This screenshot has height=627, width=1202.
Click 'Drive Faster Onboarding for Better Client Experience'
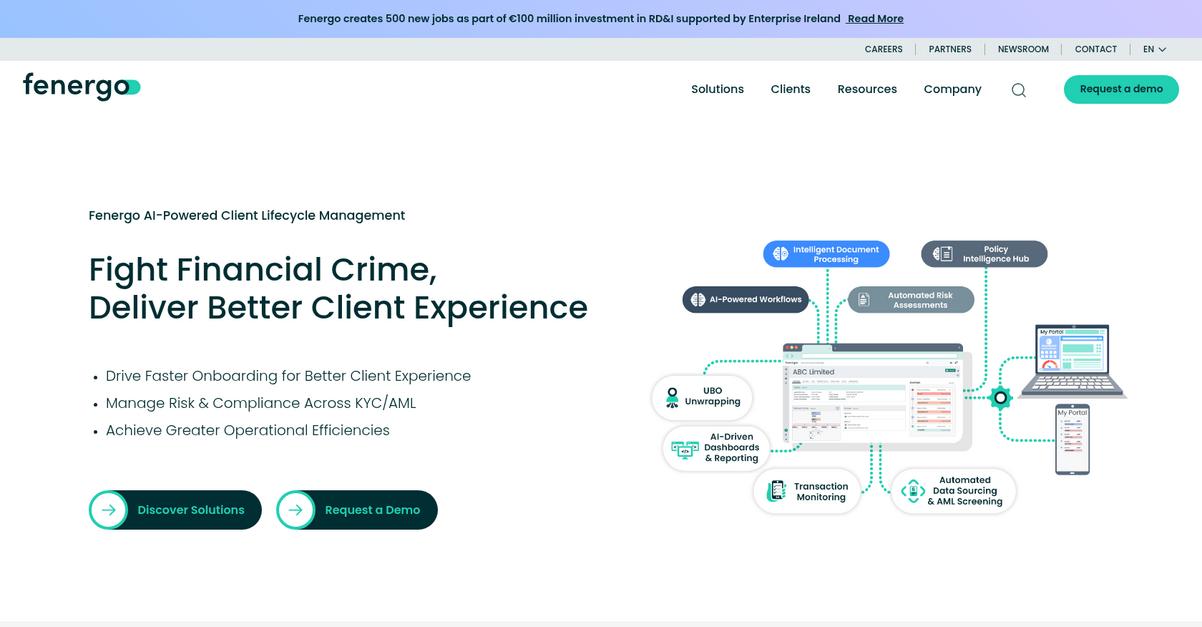pos(288,376)
